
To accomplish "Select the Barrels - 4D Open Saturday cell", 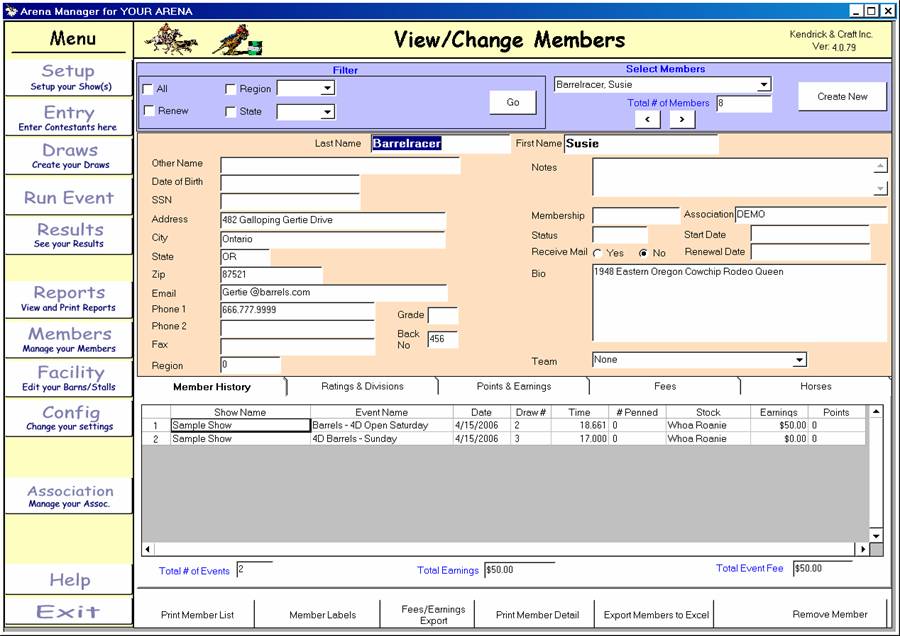I will (x=382, y=425).
